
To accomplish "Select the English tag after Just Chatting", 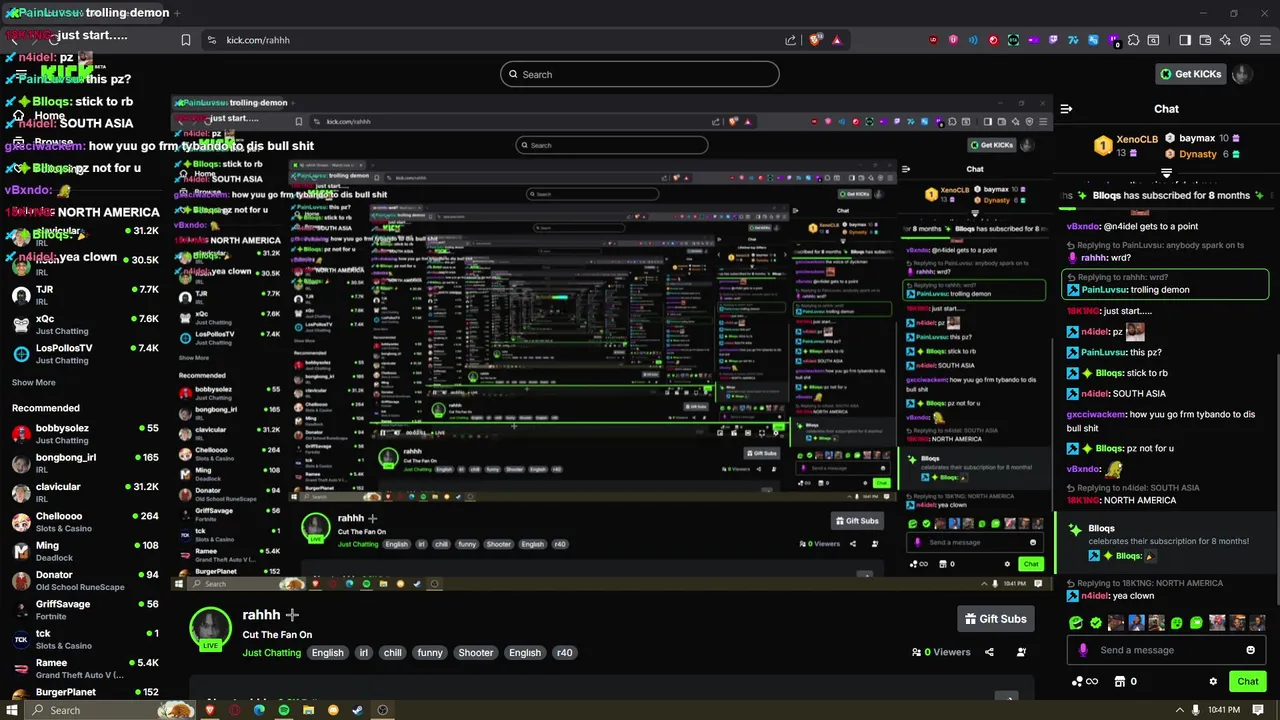I will tap(327, 653).
